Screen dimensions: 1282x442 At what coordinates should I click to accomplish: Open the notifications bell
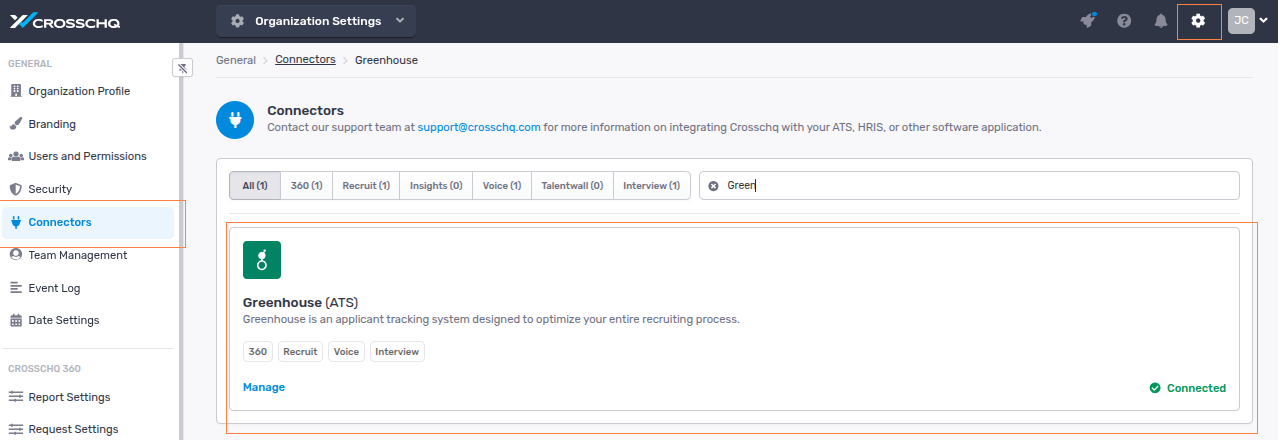[x=1161, y=21]
